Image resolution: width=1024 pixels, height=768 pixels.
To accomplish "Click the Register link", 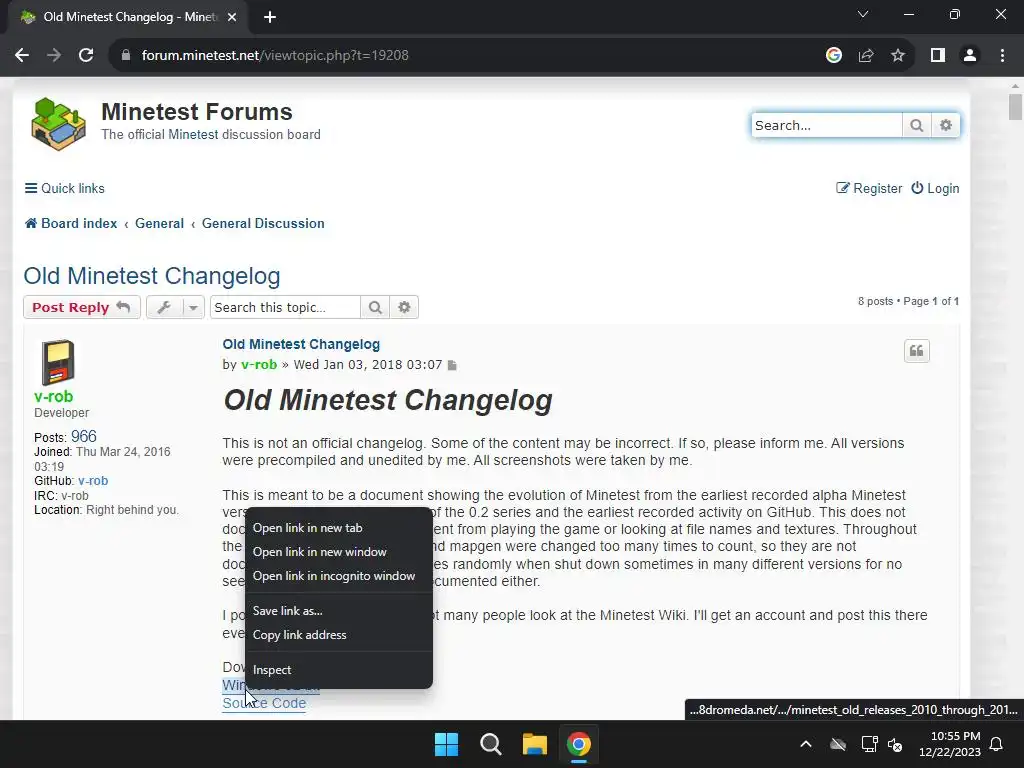I will 869,188.
